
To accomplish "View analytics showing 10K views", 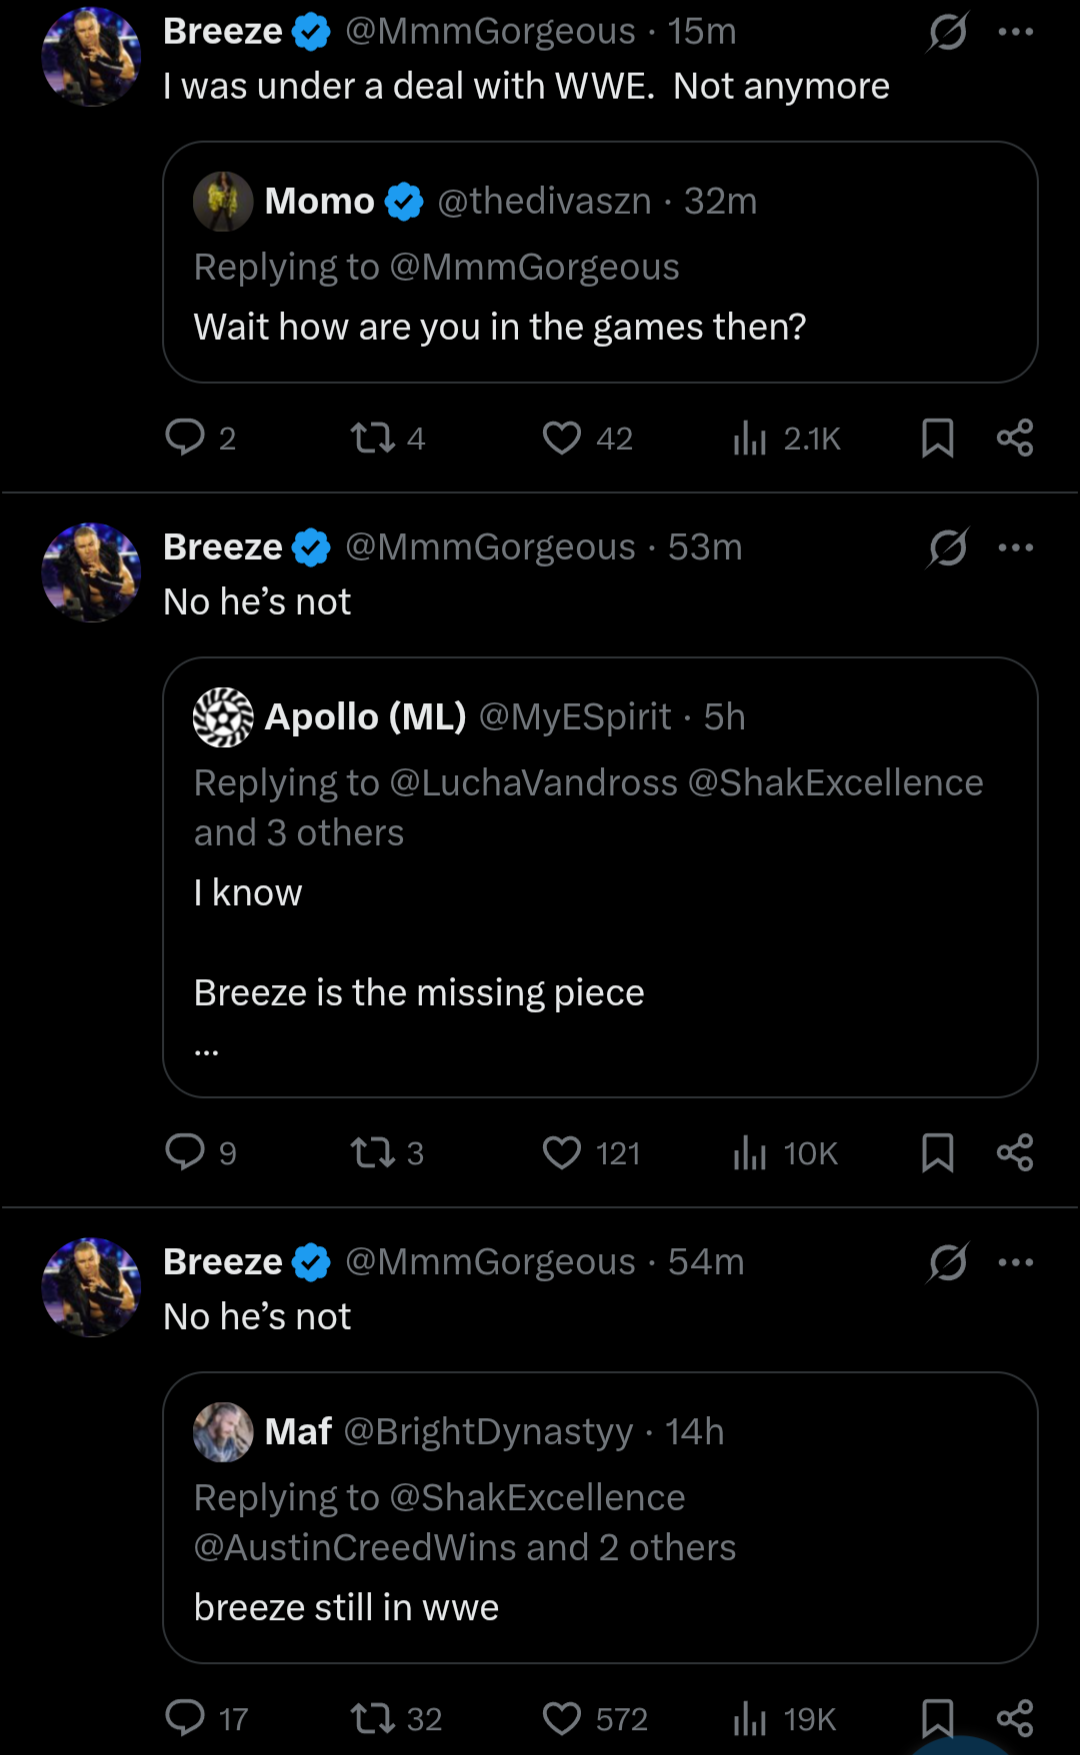I will tap(785, 1153).
